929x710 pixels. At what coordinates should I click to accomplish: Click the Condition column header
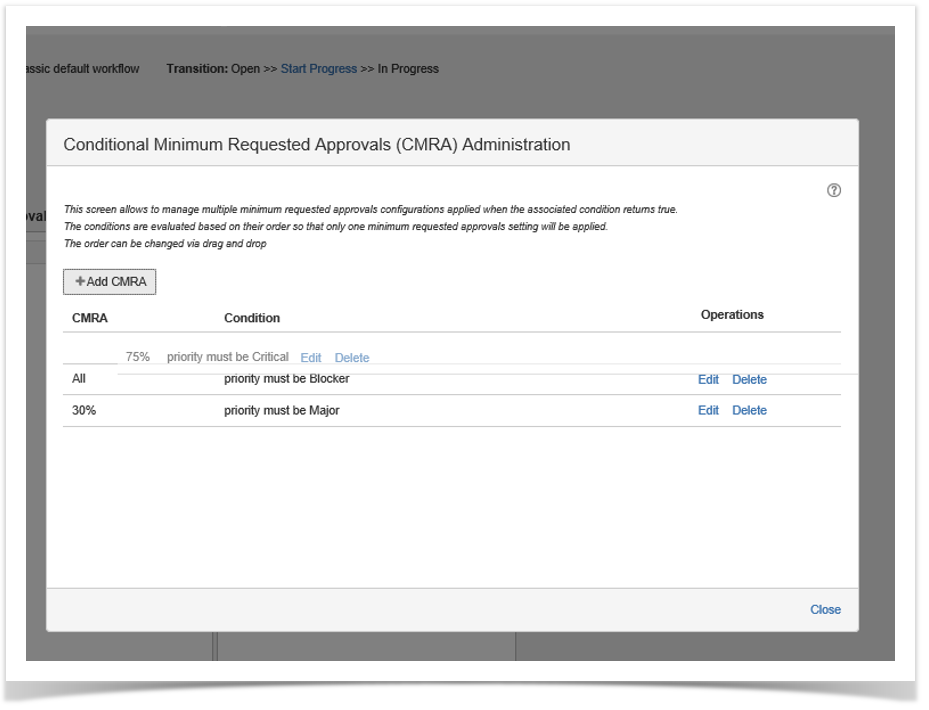point(251,318)
